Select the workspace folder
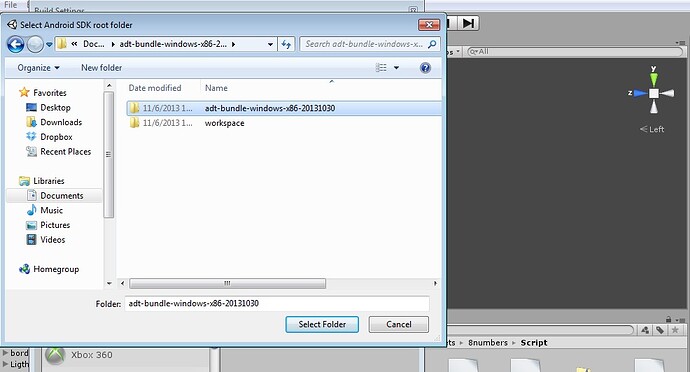Screen dimensions: 690x372 pos(284,123)
